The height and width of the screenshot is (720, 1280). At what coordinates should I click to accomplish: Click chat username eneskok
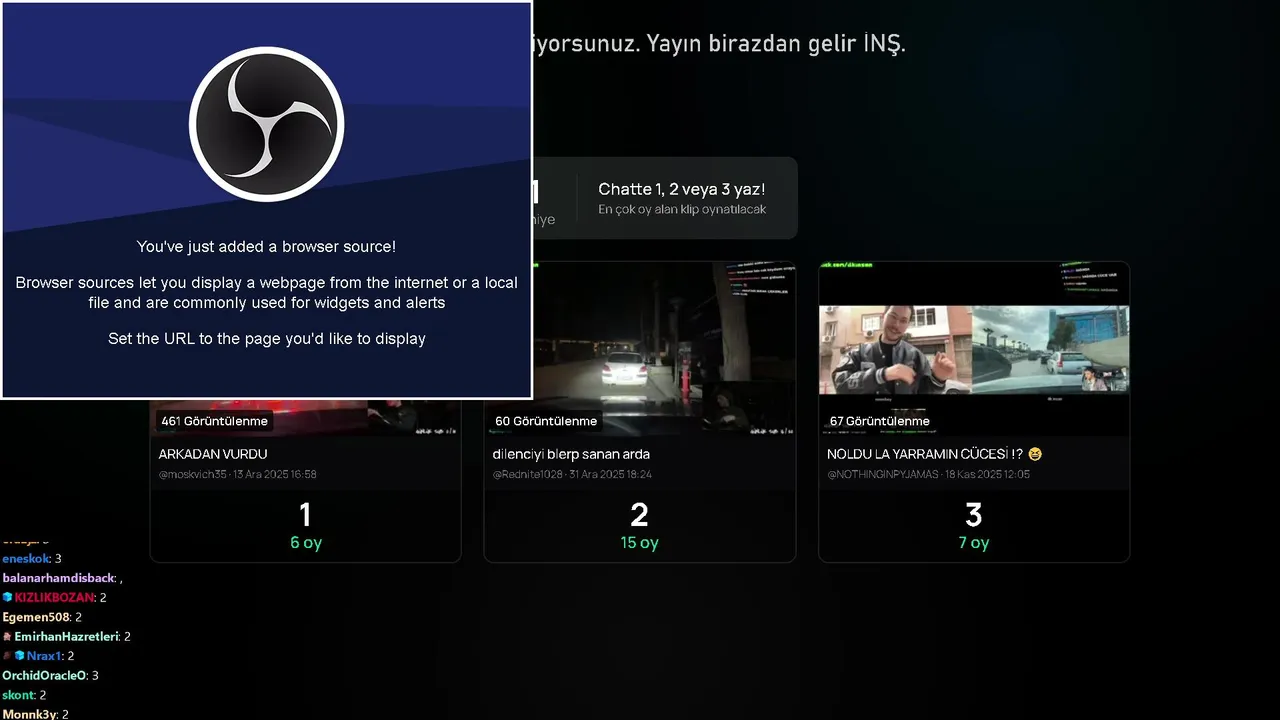[27, 559]
